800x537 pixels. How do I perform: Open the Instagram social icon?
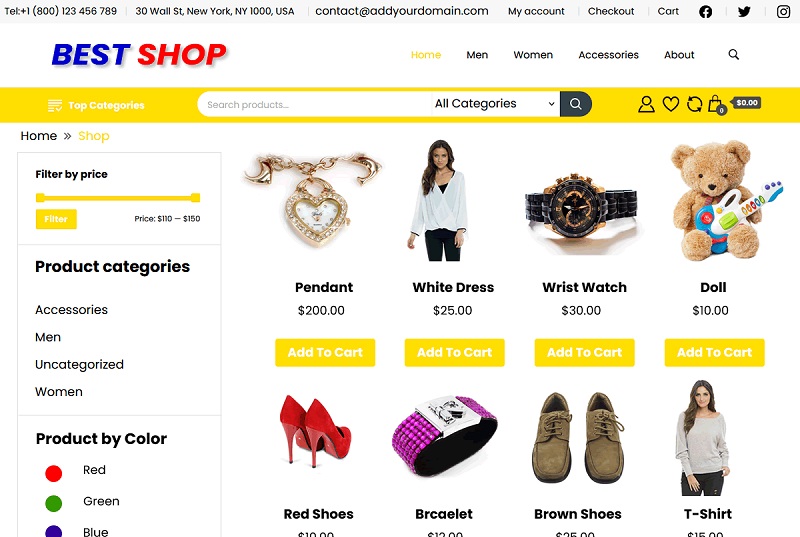click(x=783, y=11)
